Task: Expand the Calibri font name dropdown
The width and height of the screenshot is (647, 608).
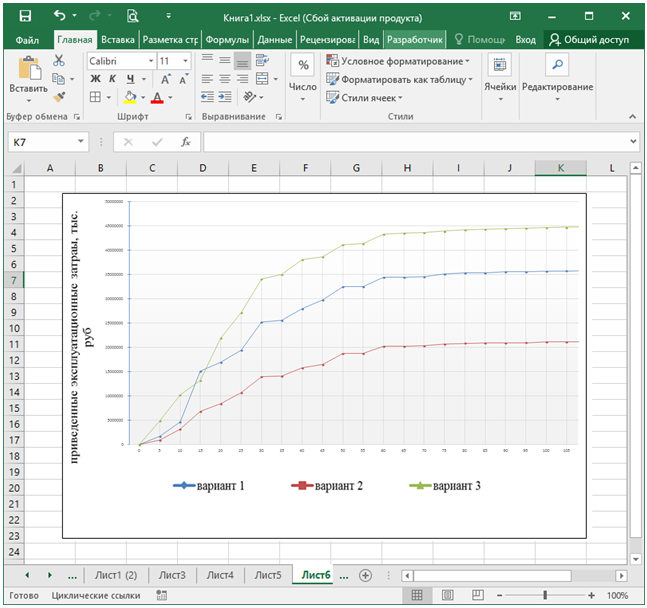Action: (x=151, y=61)
